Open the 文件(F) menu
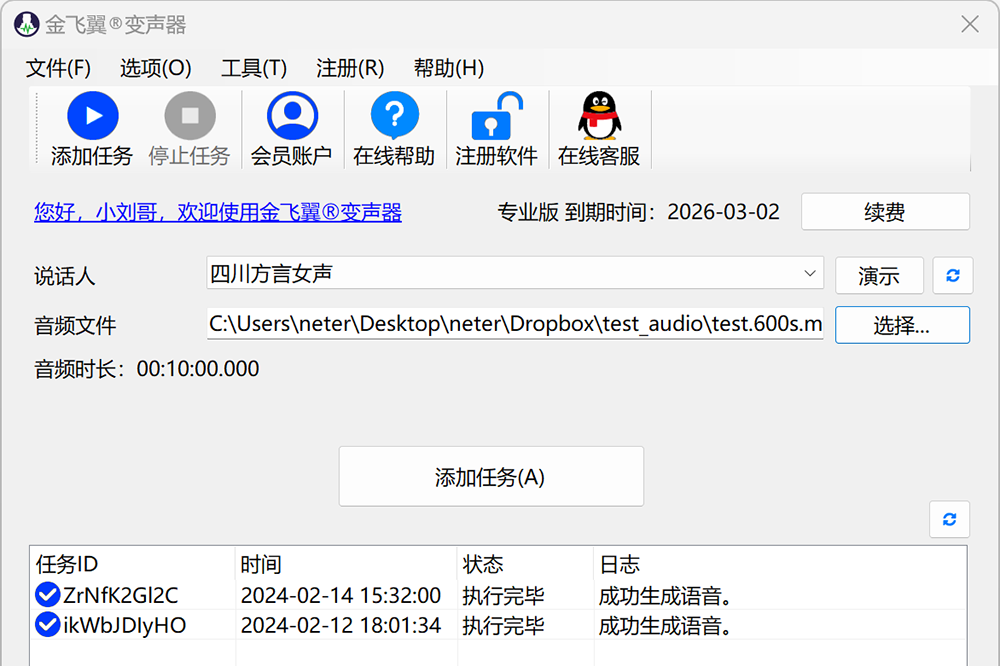The height and width of the screenshot is (666, 1000). coord(58,68)
